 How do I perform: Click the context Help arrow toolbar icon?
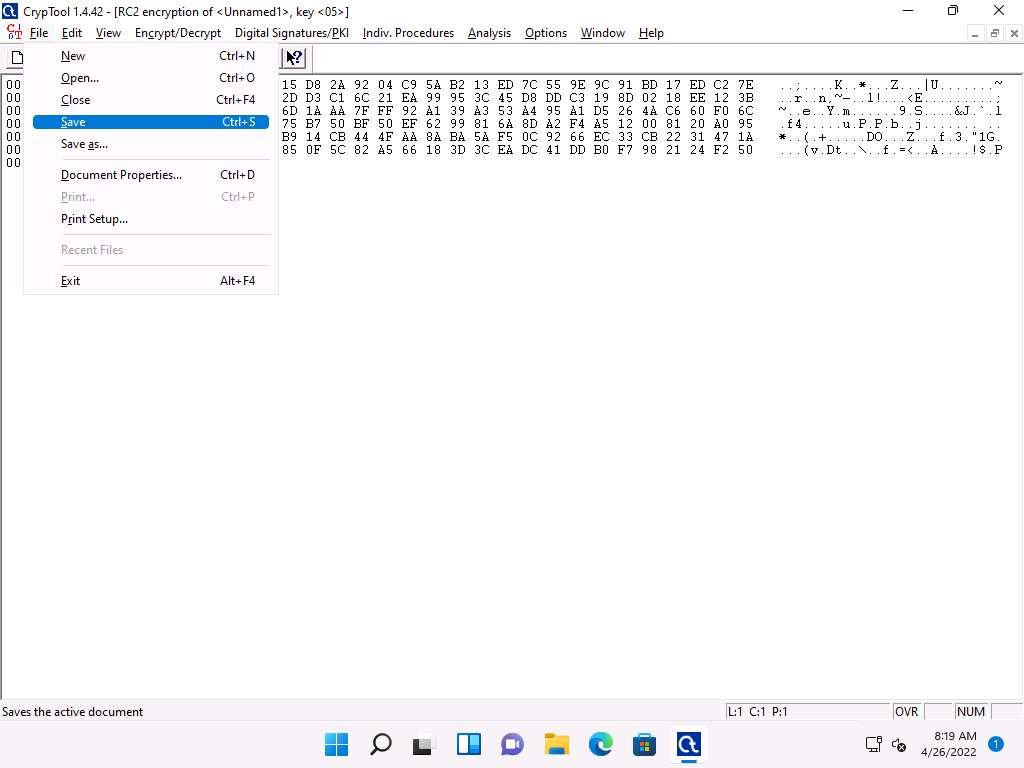point(293,58)
